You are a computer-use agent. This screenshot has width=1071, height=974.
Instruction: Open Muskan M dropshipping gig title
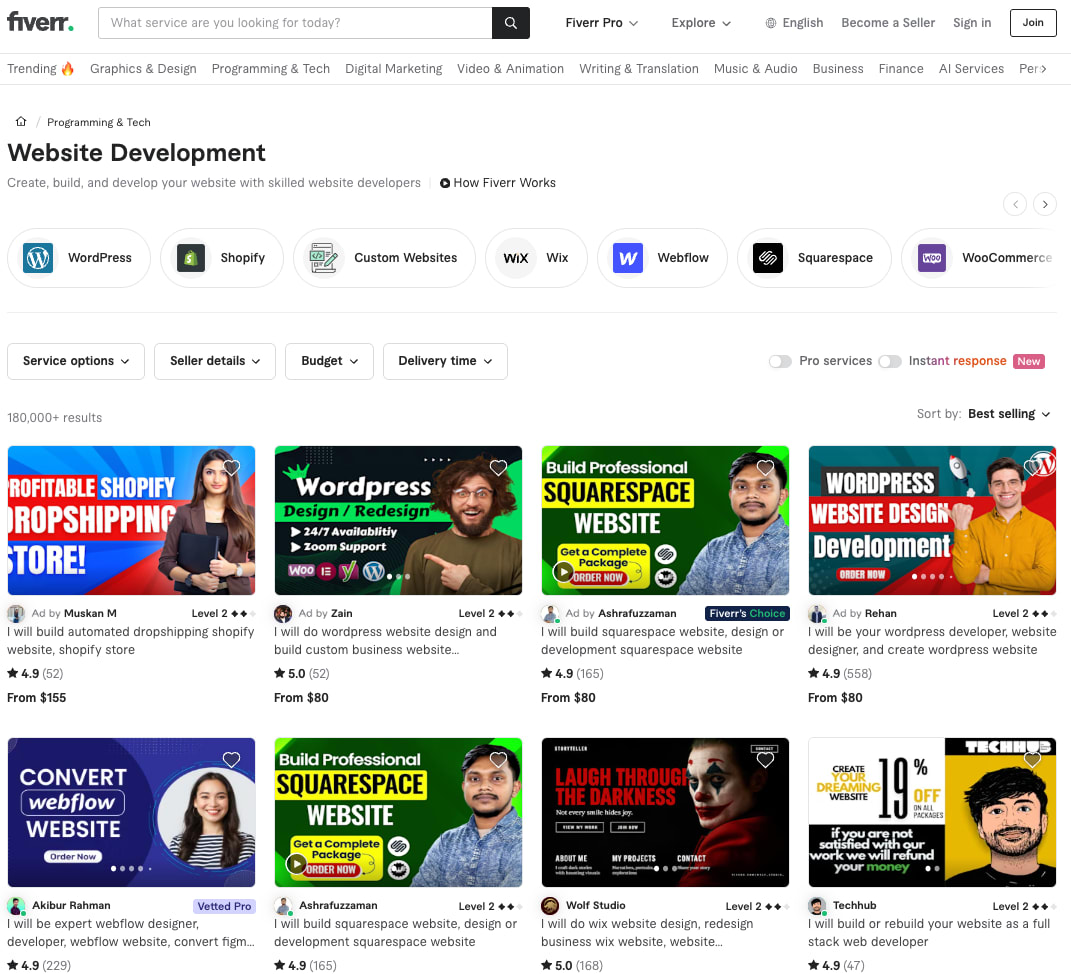click(x=130, y=641)
